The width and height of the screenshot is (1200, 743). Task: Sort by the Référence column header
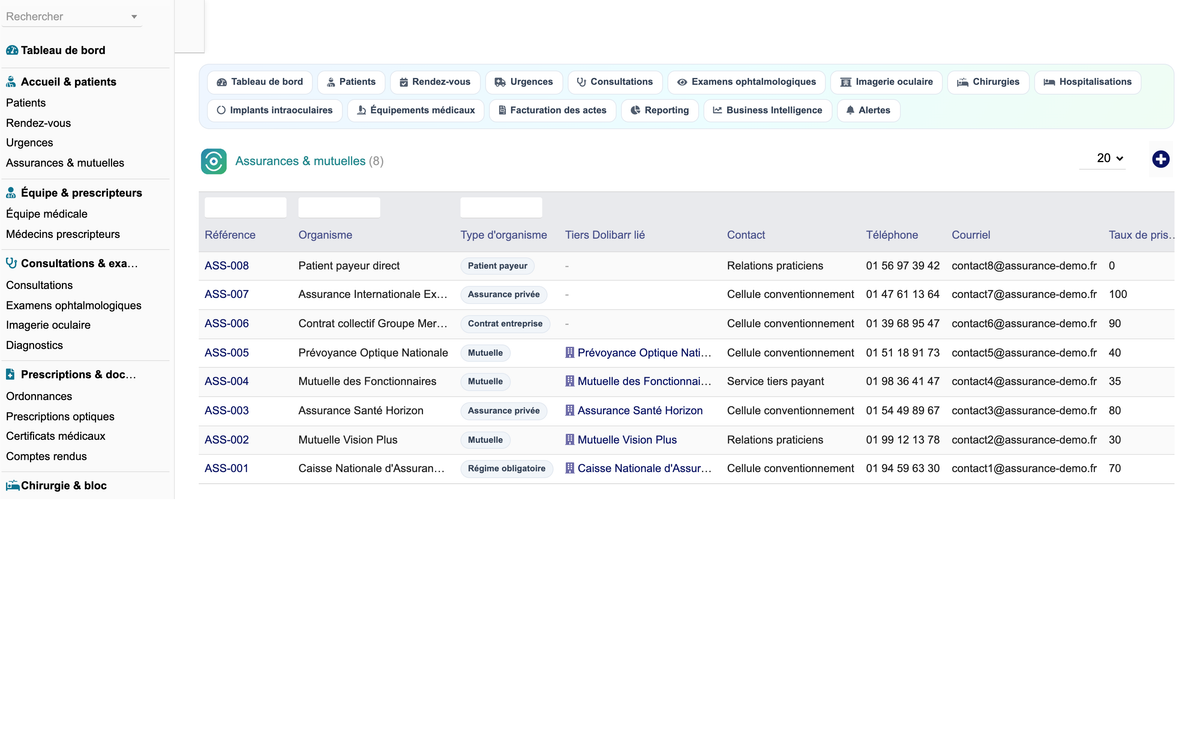[230, 235]
